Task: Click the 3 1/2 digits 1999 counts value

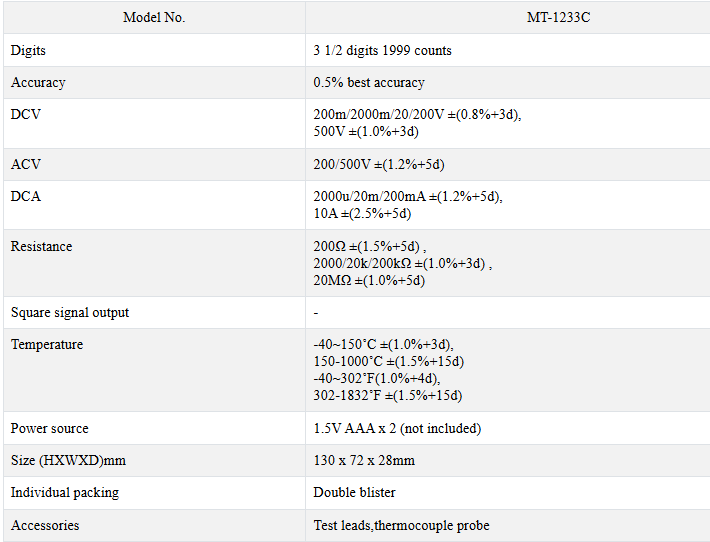Action: [382, 50]
